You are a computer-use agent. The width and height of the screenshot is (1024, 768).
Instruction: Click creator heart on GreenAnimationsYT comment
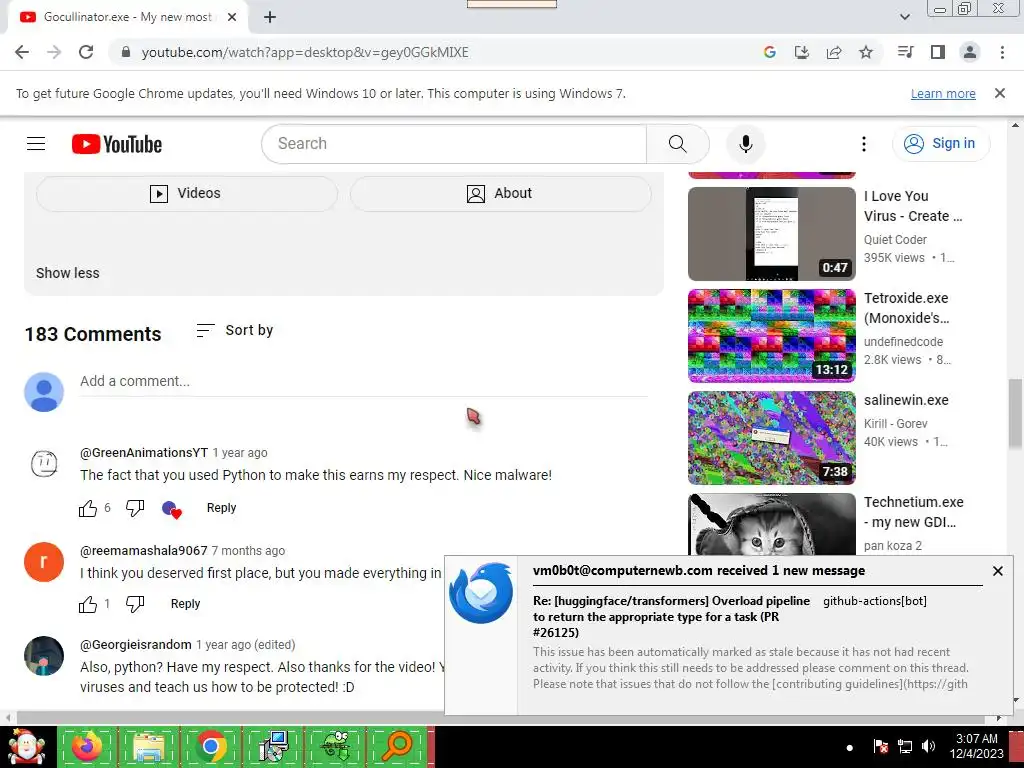pos(171,509)
